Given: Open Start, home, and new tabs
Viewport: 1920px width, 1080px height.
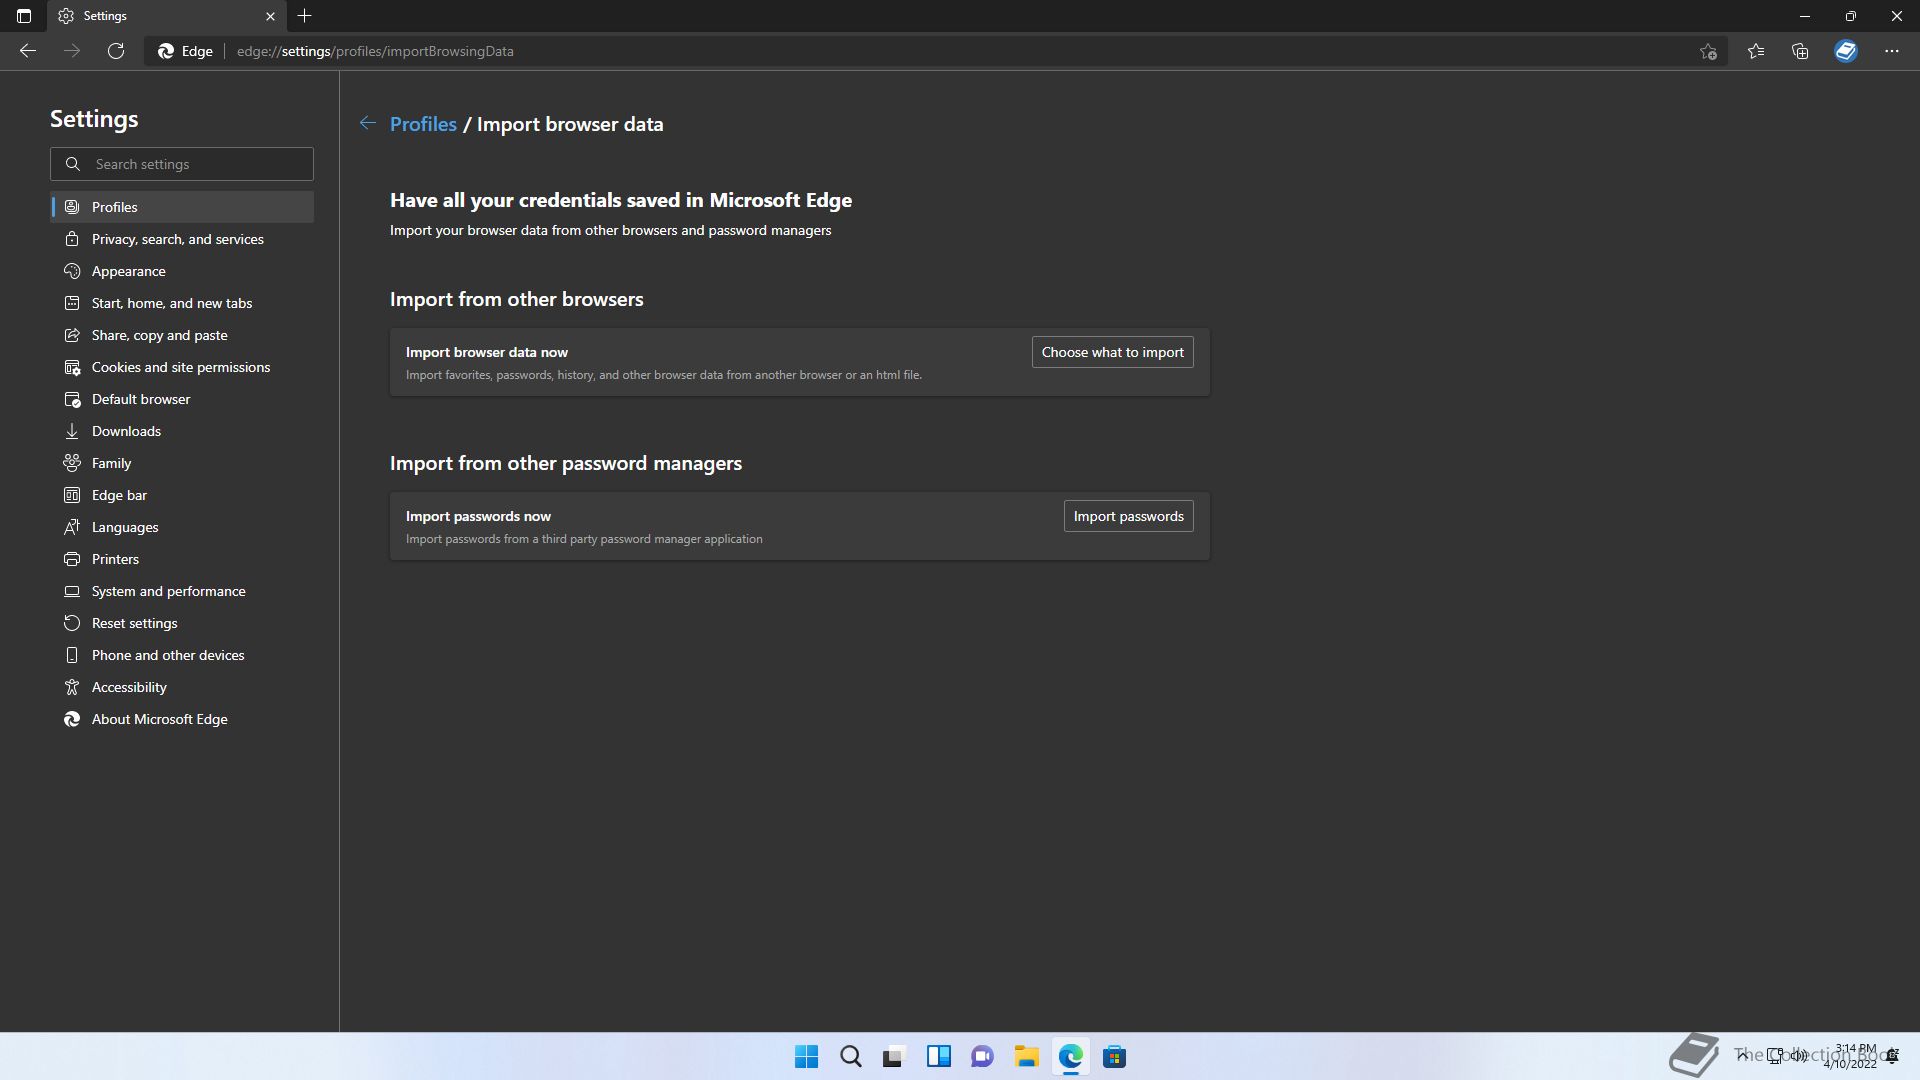Looking at the screenshot, I should tap(182, 303).
